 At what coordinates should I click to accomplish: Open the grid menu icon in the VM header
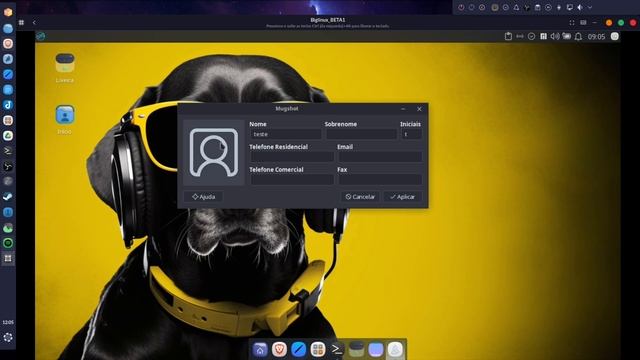pos(21,22)
